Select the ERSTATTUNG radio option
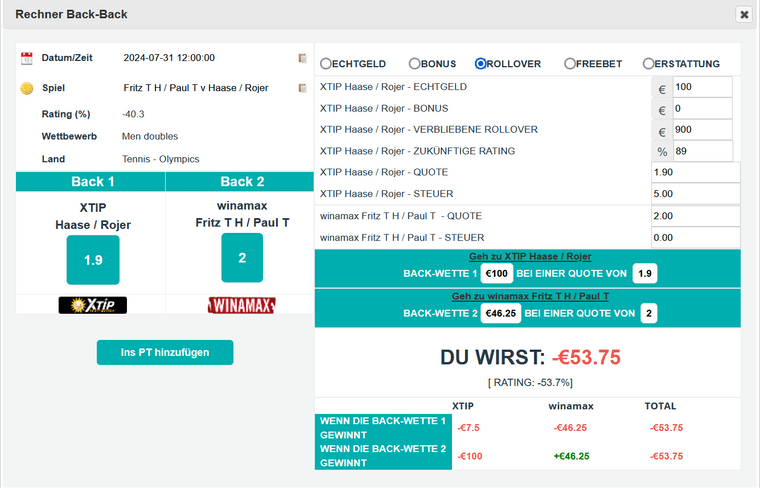The height and width of the screenshot is (488, 760). point(648,63)
